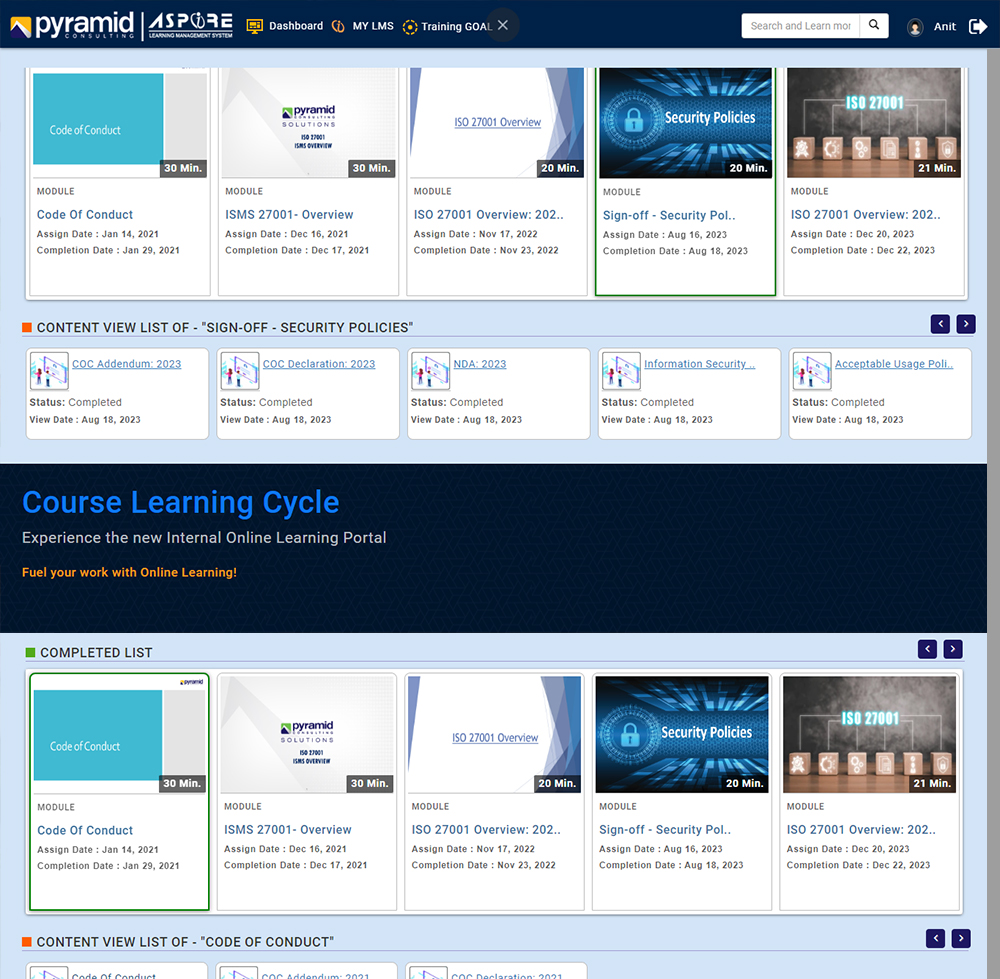This screenshot has height=979, width=1000.
Task: Open ISMS 27001- Overview module in Completed List
Action: click(288, 829)
